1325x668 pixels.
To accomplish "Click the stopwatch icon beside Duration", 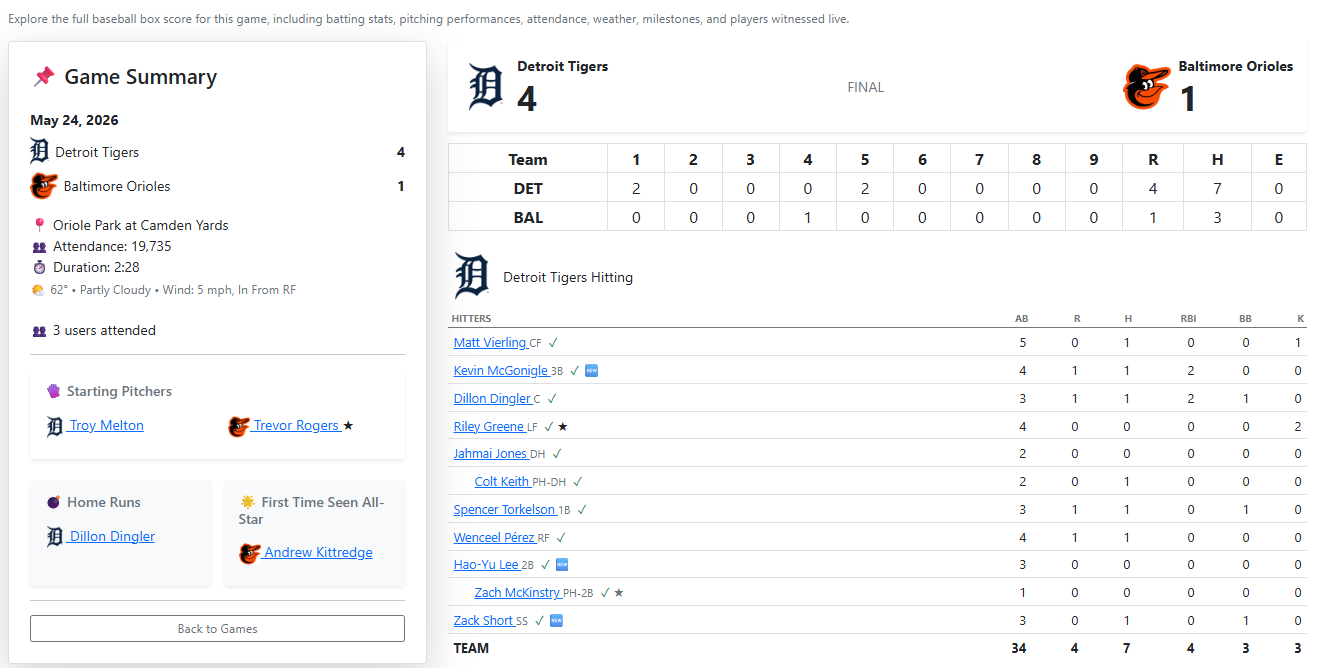I will pyautogui.click(x=39, y=267).
